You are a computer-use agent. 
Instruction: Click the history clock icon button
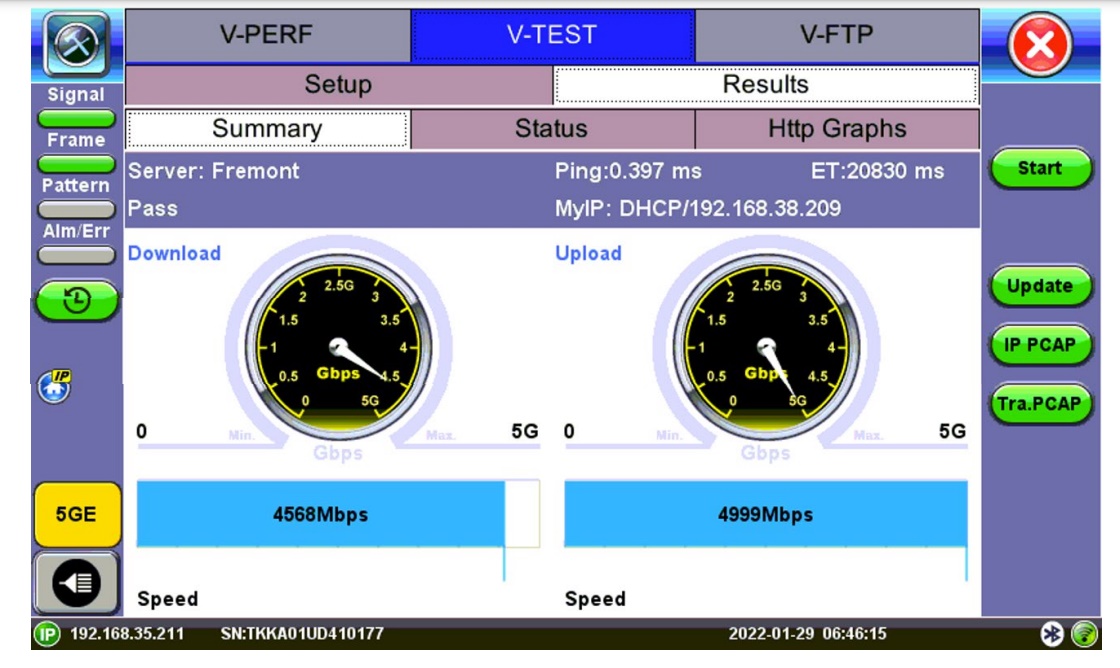(x=76, y=300)
